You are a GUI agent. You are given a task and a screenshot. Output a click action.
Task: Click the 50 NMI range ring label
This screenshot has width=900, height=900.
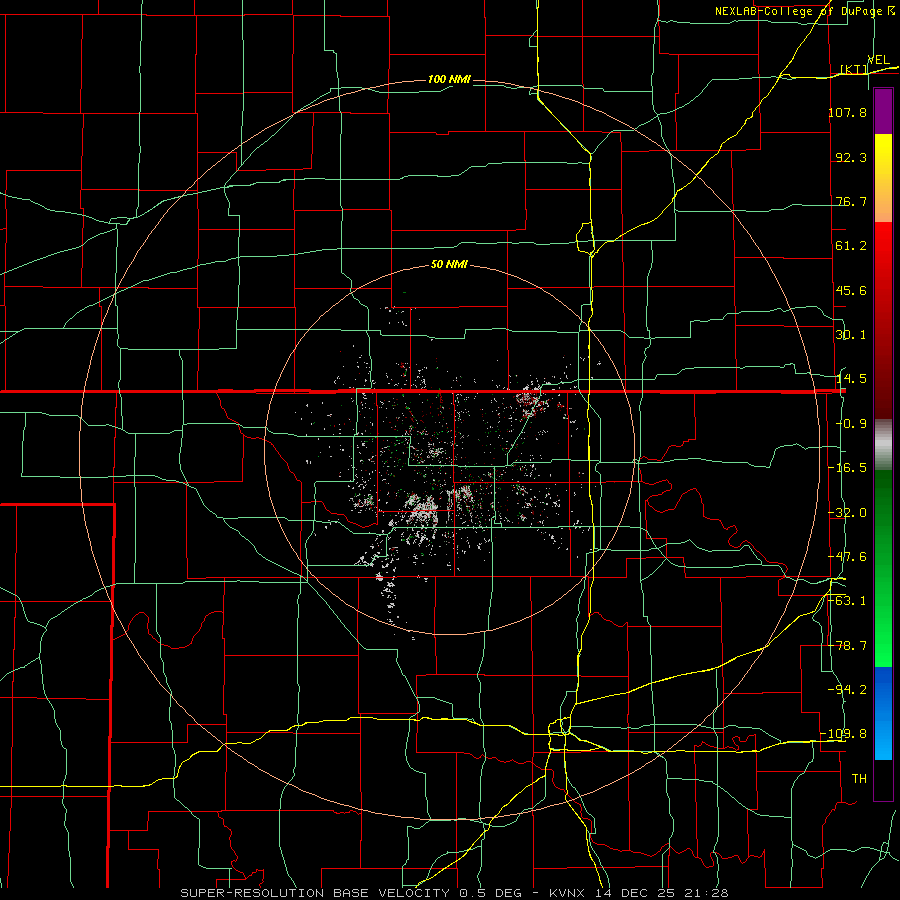449,265
